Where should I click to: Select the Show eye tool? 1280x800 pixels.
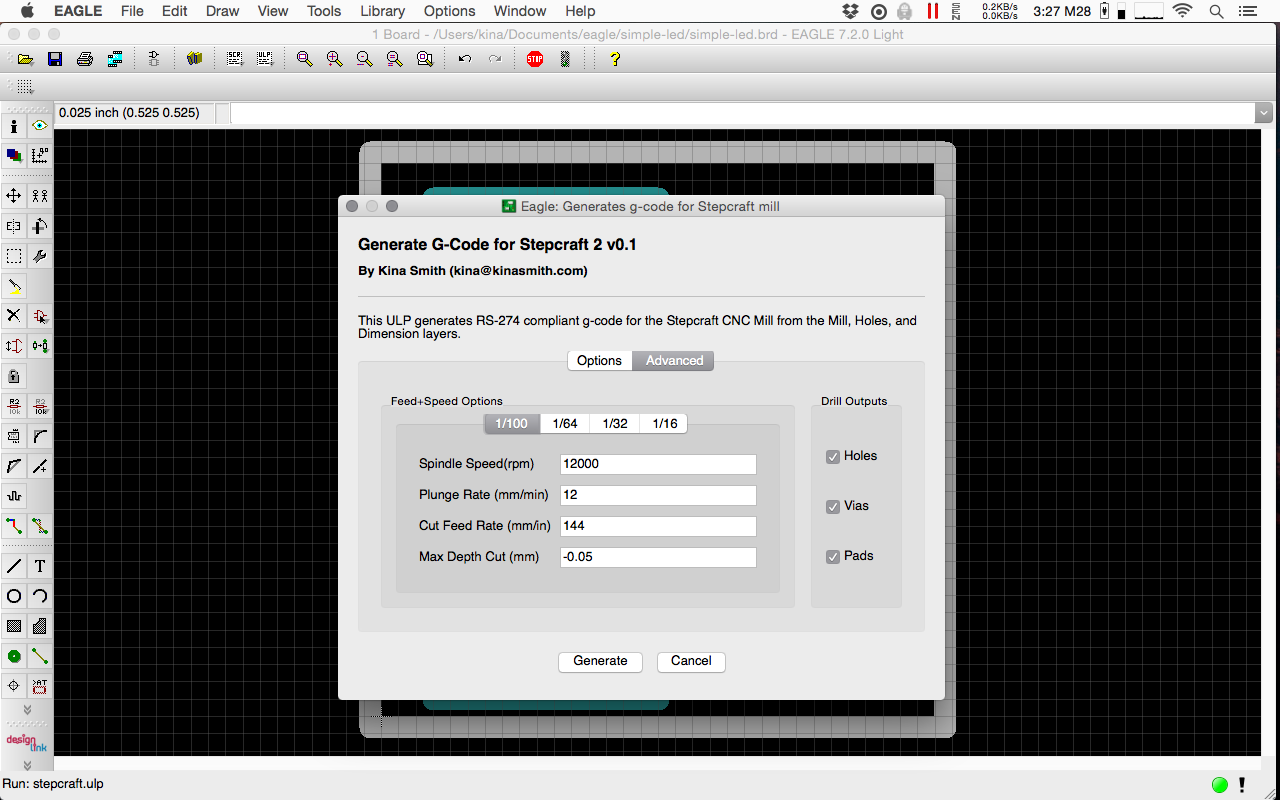(39, 126)
